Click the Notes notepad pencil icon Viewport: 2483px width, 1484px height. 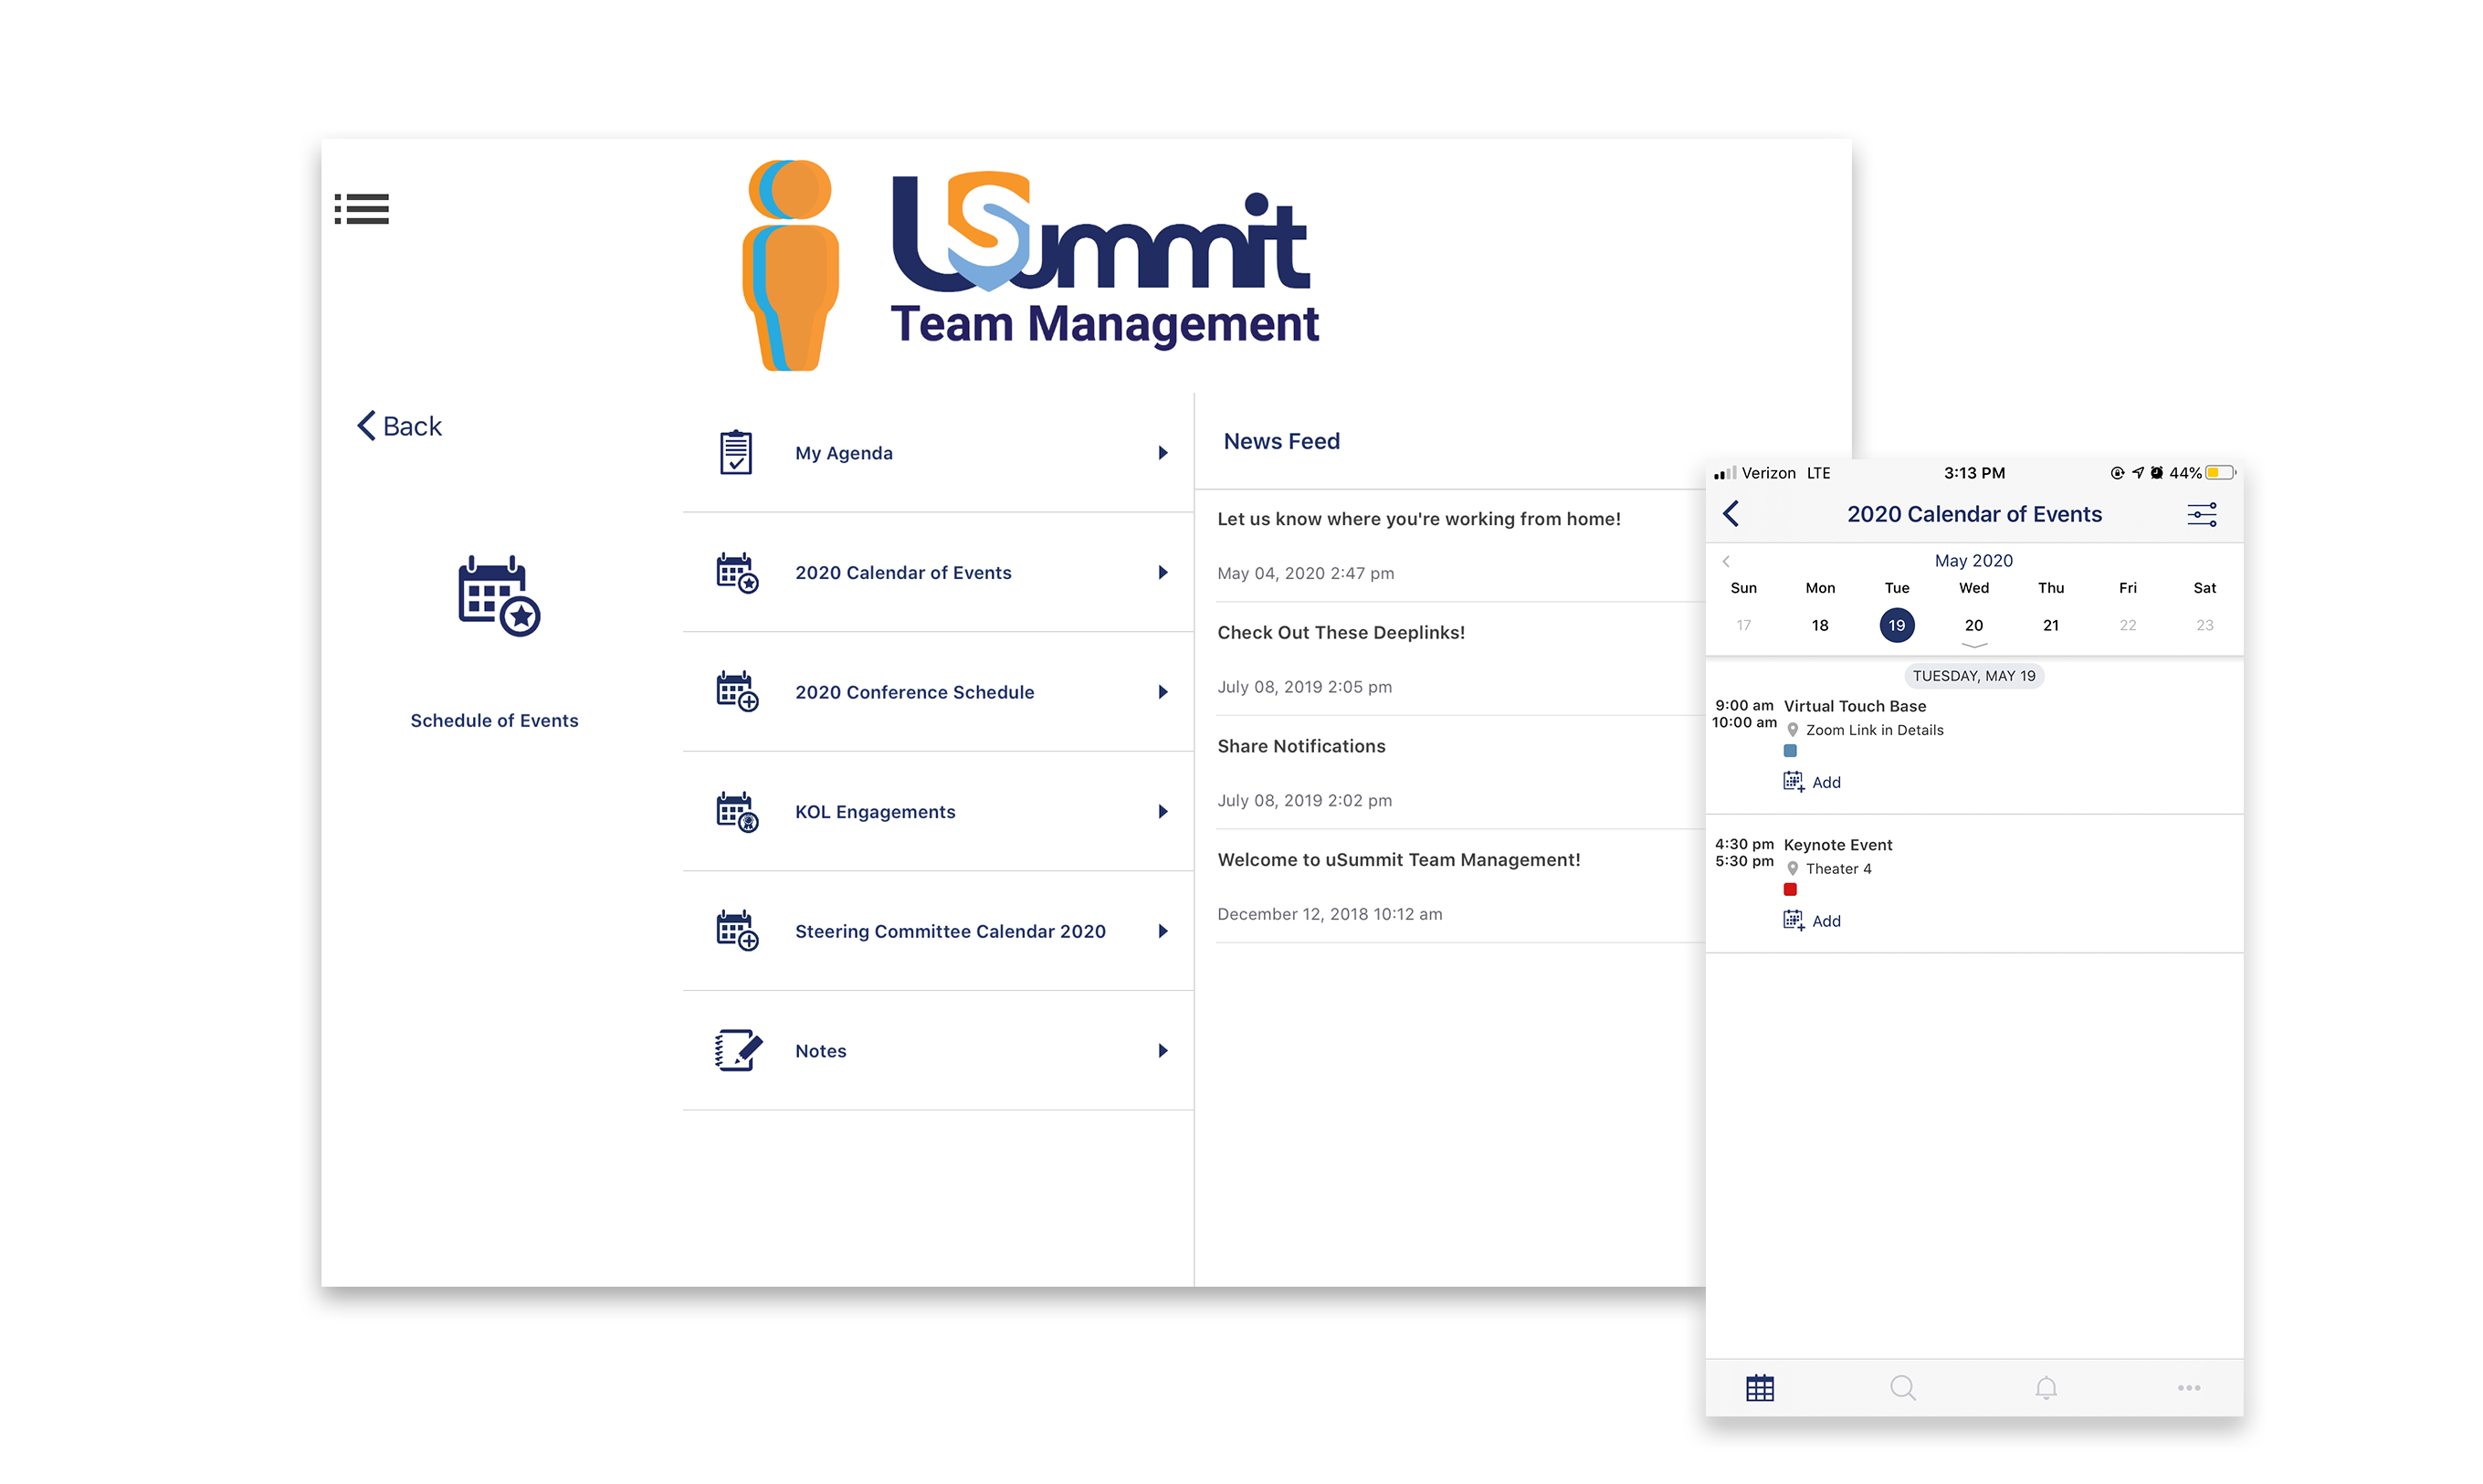[x=738, y=1050]
